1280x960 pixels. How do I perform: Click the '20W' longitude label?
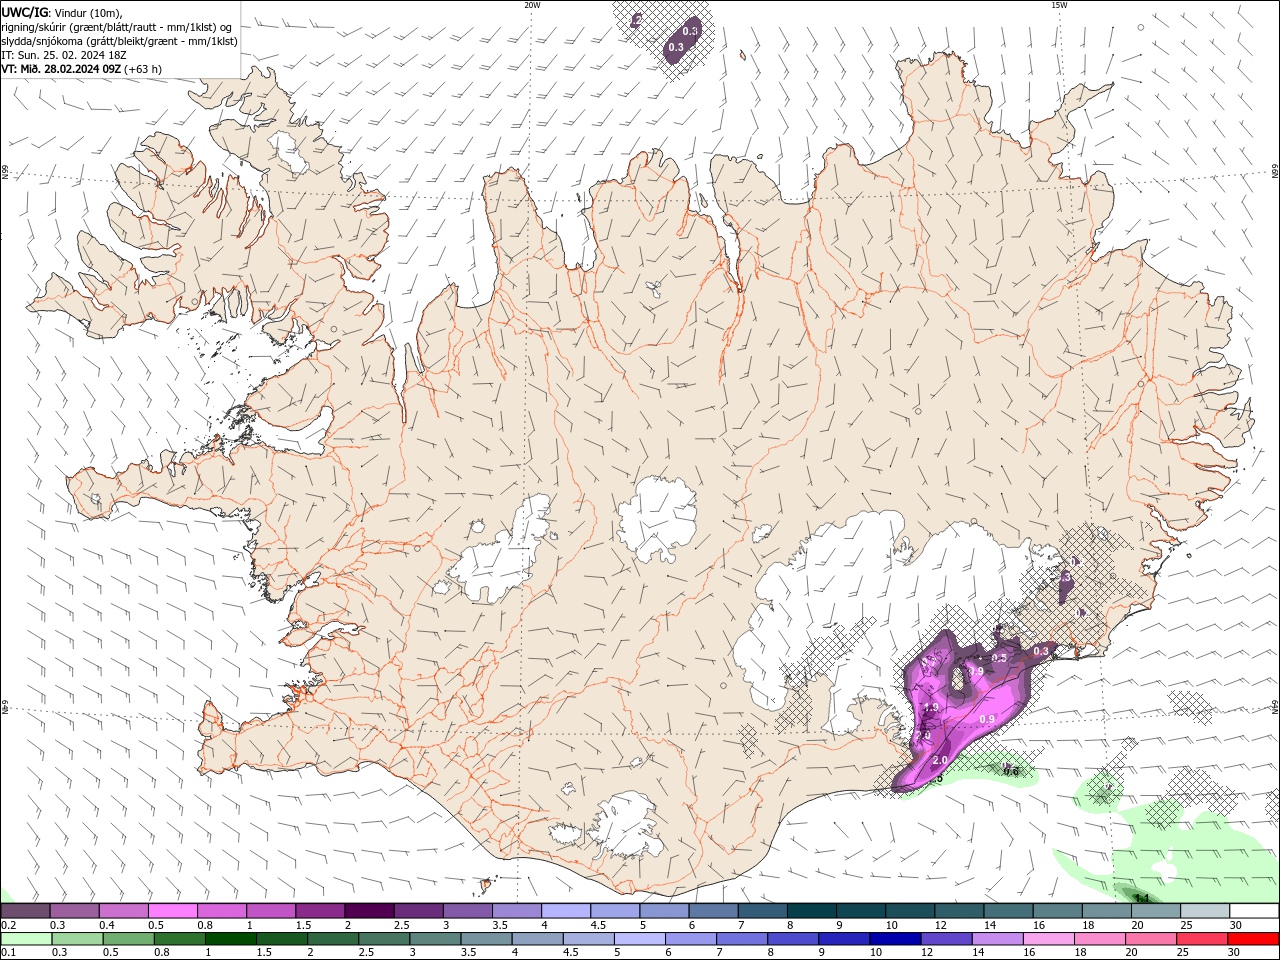(x=532, y=5)
